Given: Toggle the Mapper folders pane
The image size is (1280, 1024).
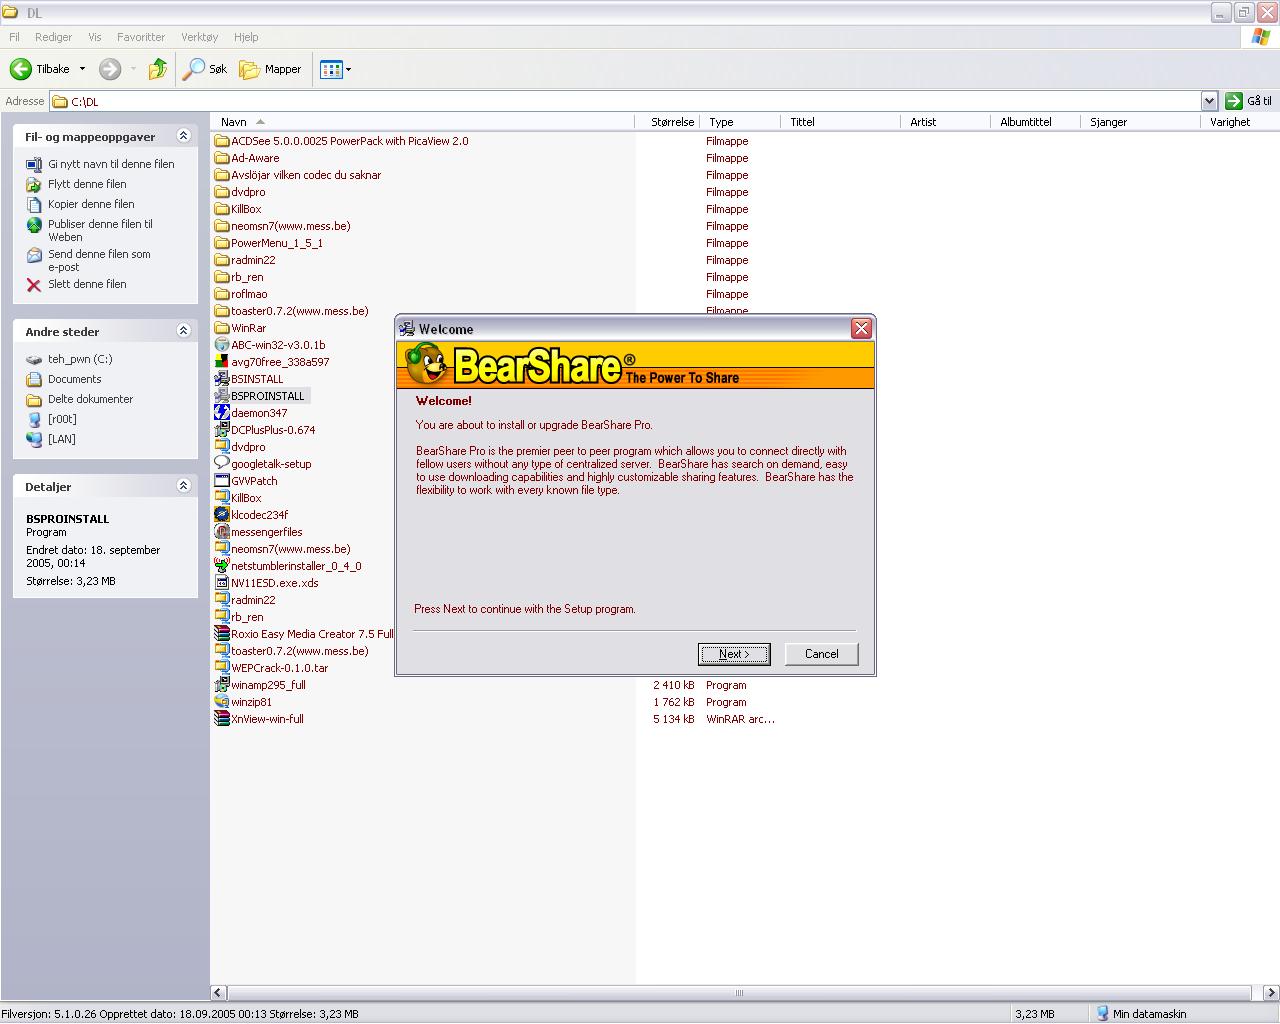Looking at the screenshot, I should coord(270,69).
